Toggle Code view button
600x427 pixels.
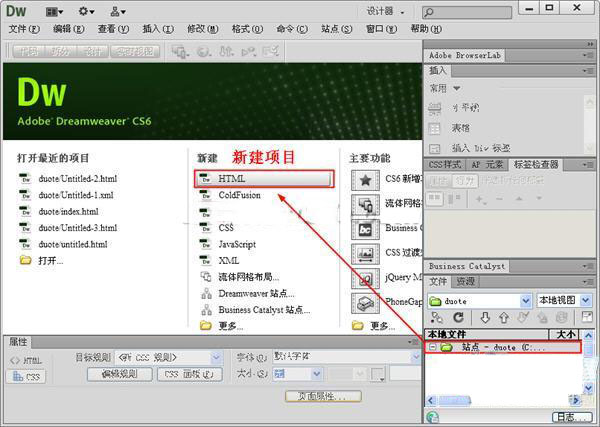[x=29, y=51]
